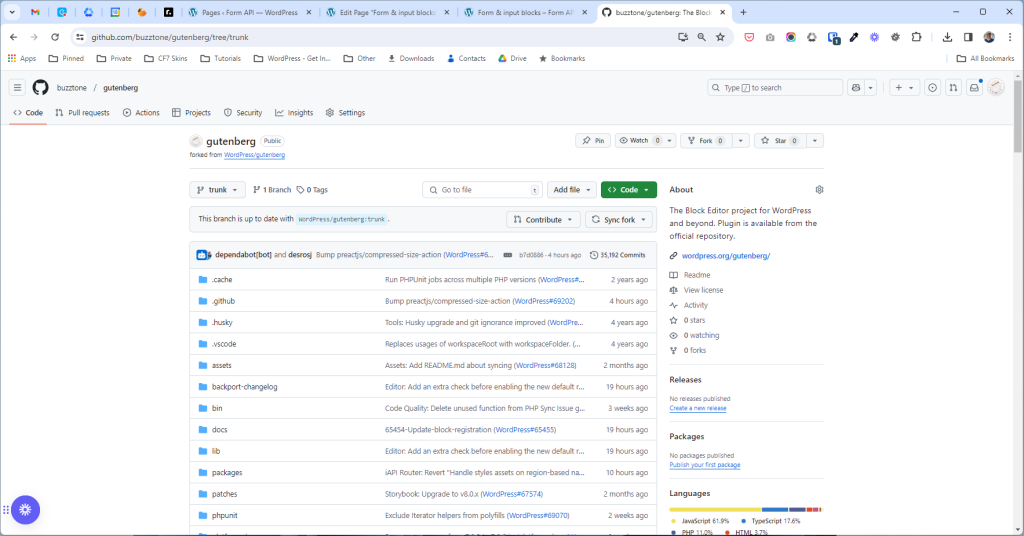Click the JavaScript segment in Languages bar
This screenshot has height=536, width=1024.
tap(715, 509)
